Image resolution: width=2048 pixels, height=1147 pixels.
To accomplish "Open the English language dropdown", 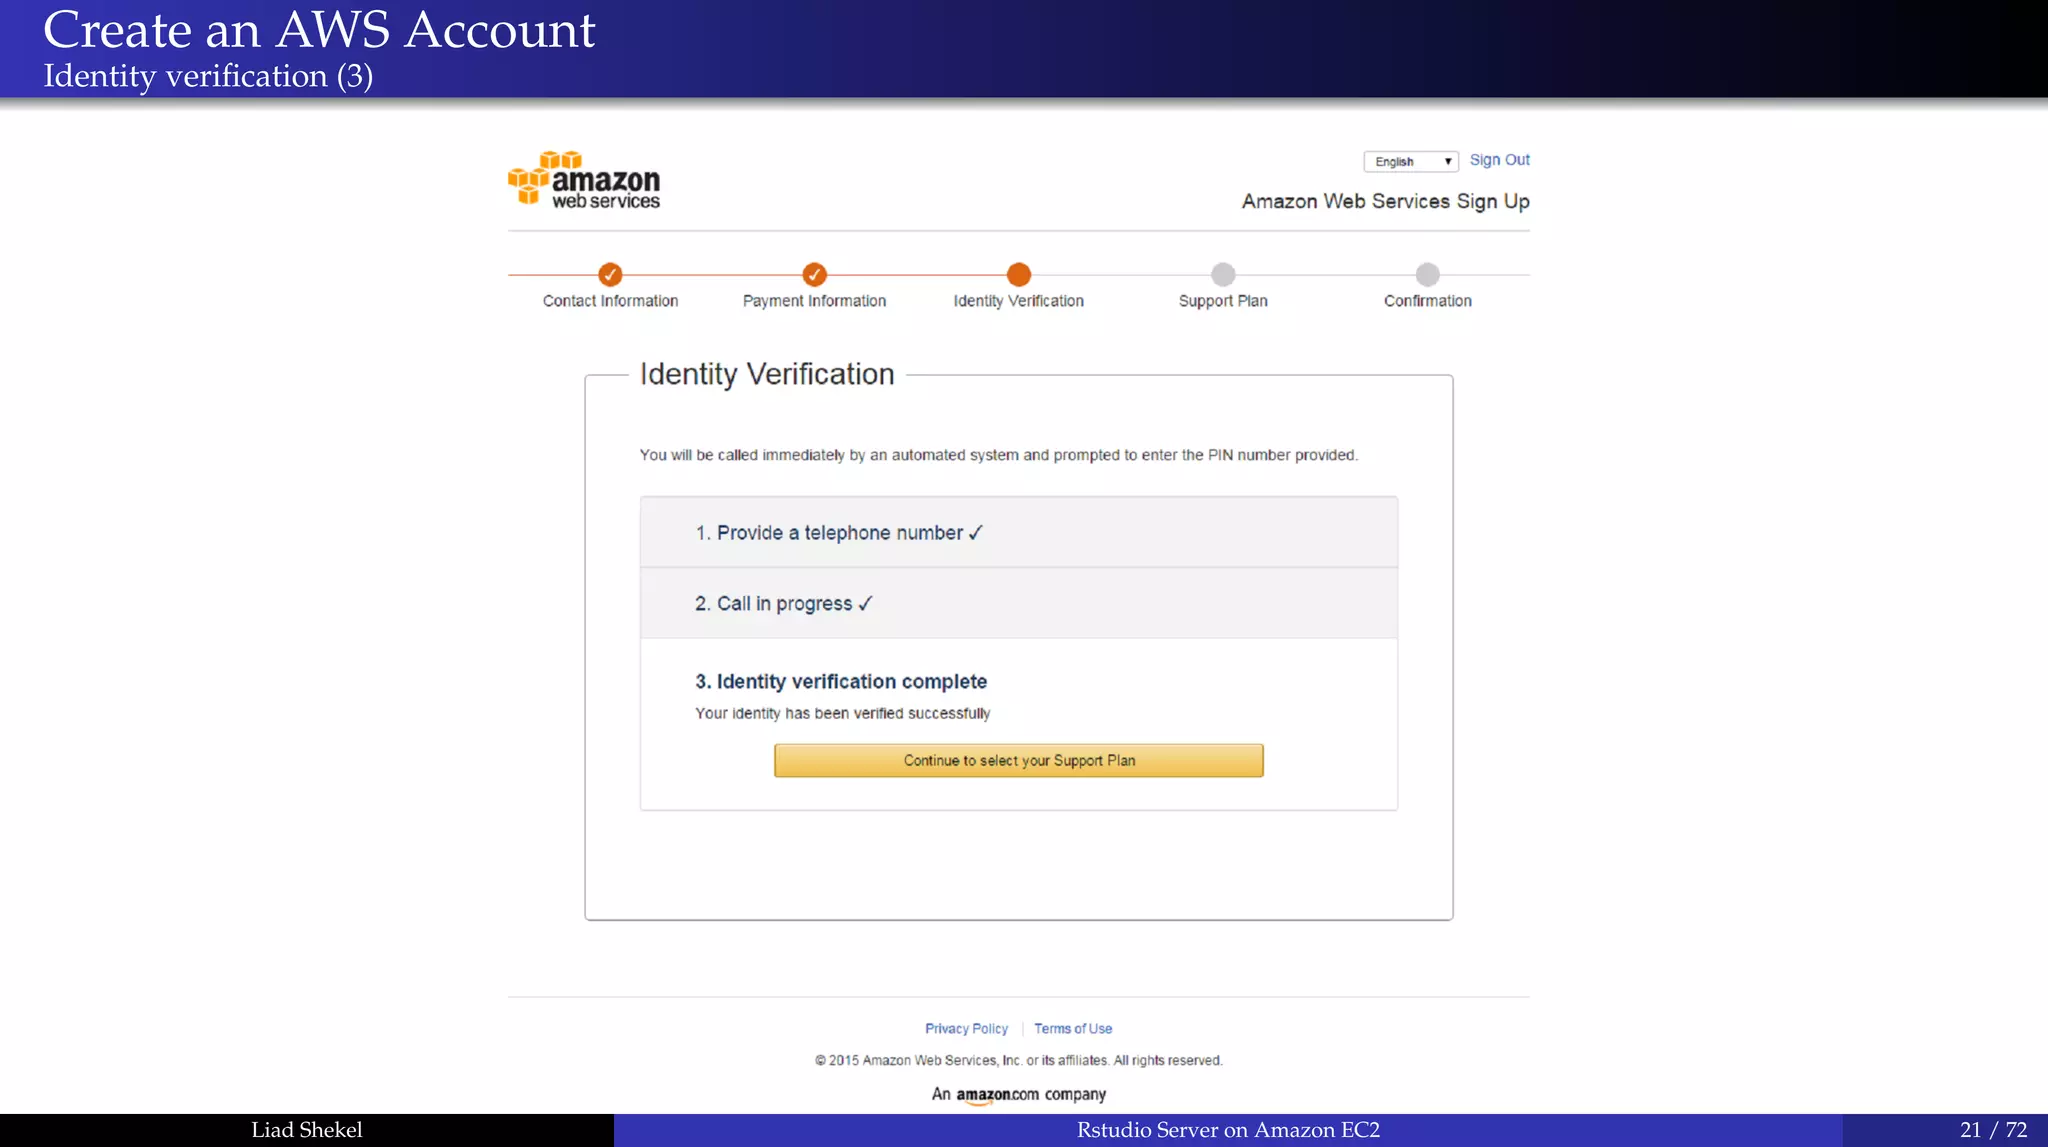I will point(1411,161).
